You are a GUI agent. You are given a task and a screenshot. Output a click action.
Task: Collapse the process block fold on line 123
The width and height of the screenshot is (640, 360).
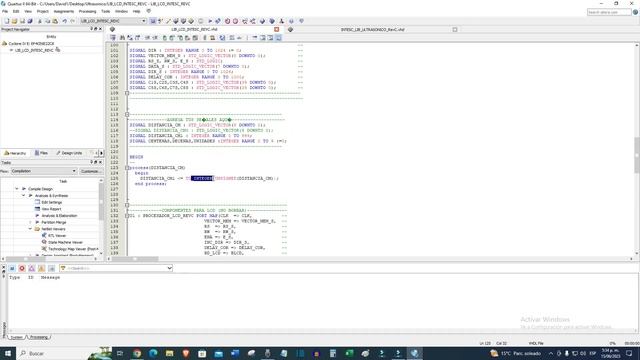tap(127, 168)
